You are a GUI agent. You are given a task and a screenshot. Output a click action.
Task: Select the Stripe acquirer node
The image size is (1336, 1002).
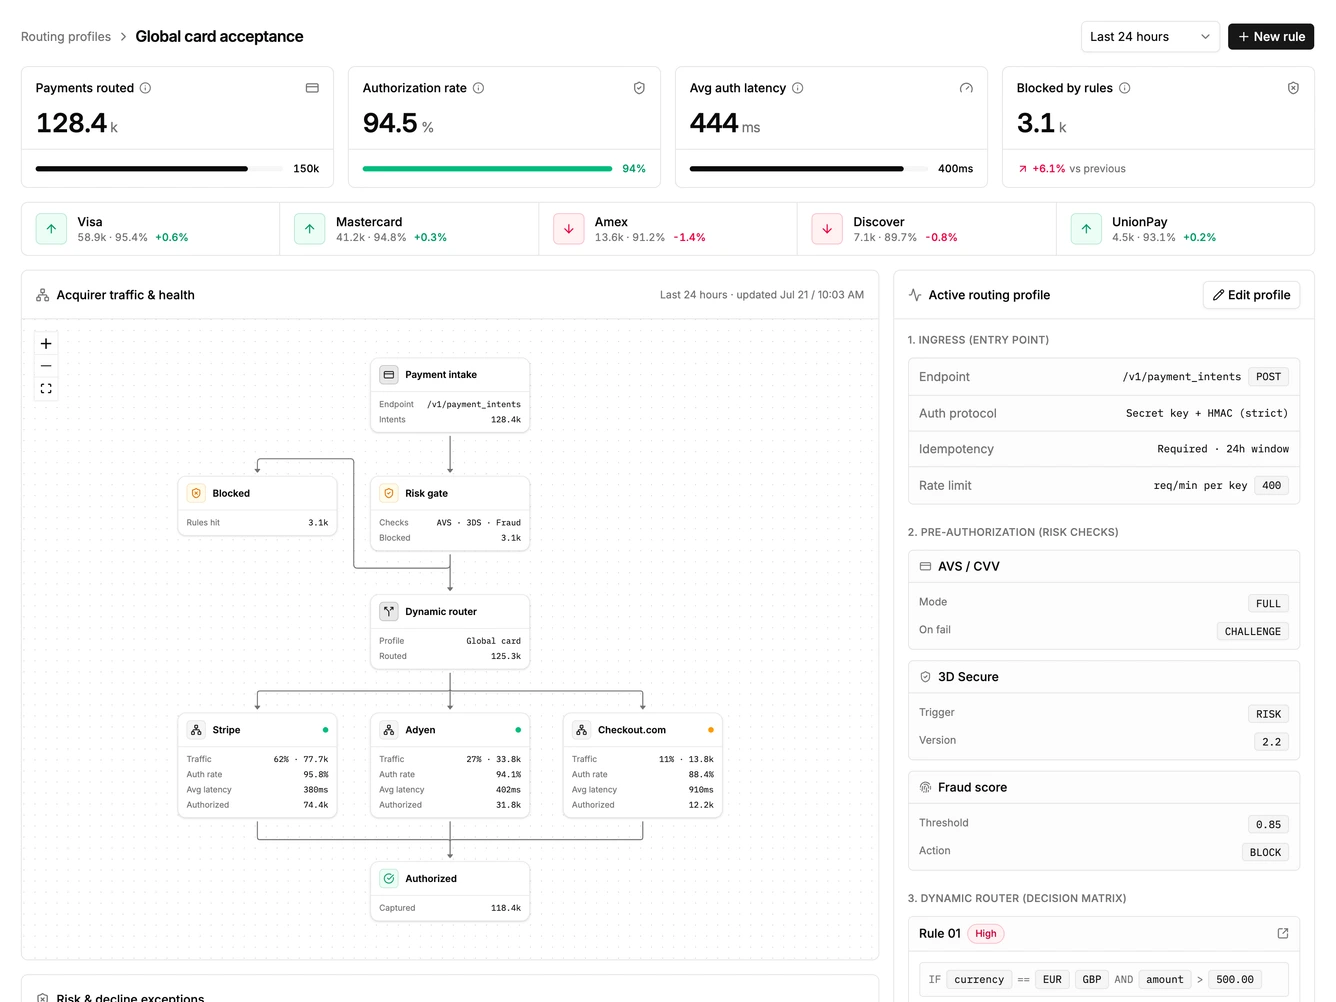point(257,765)
